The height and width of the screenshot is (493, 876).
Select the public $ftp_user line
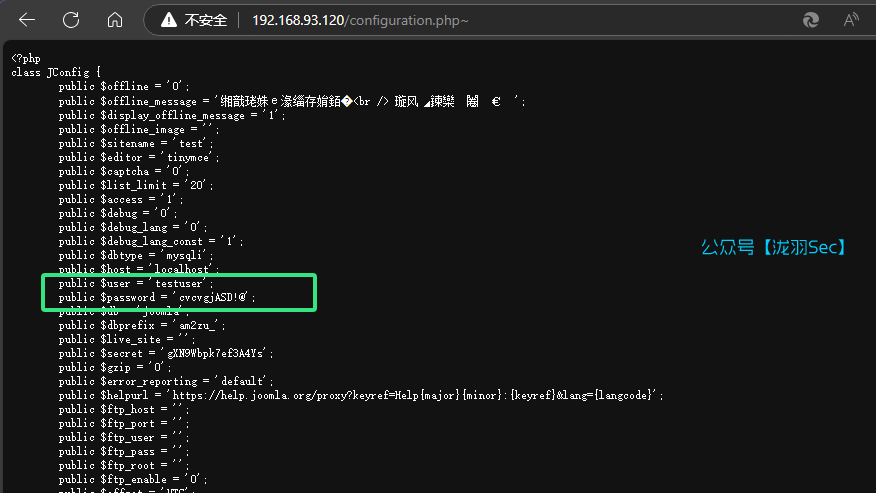[124, 437]
